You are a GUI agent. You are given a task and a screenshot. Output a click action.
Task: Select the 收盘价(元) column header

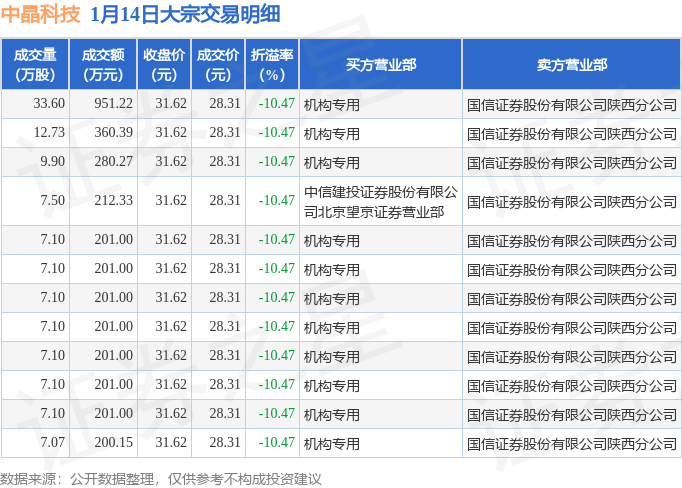click(164, 64)
